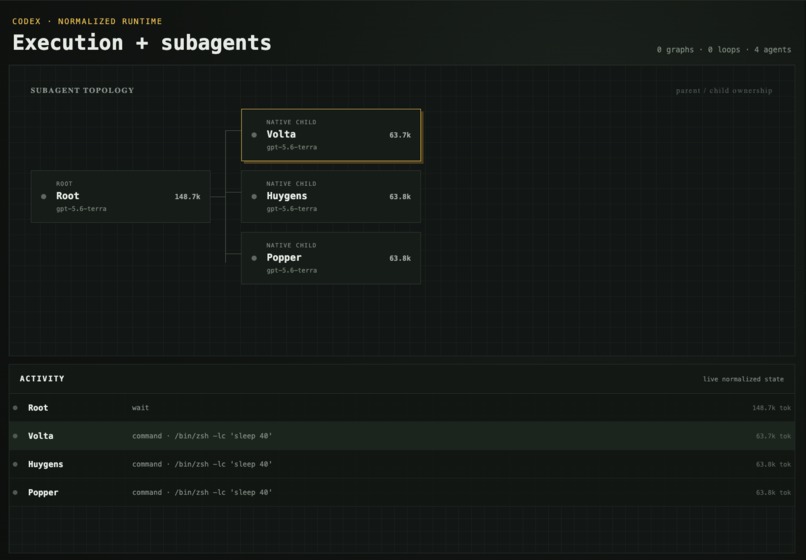Screen dimensions: 806x560
Task: Click the status dot on Popper node
Action: tap(254, 258)
